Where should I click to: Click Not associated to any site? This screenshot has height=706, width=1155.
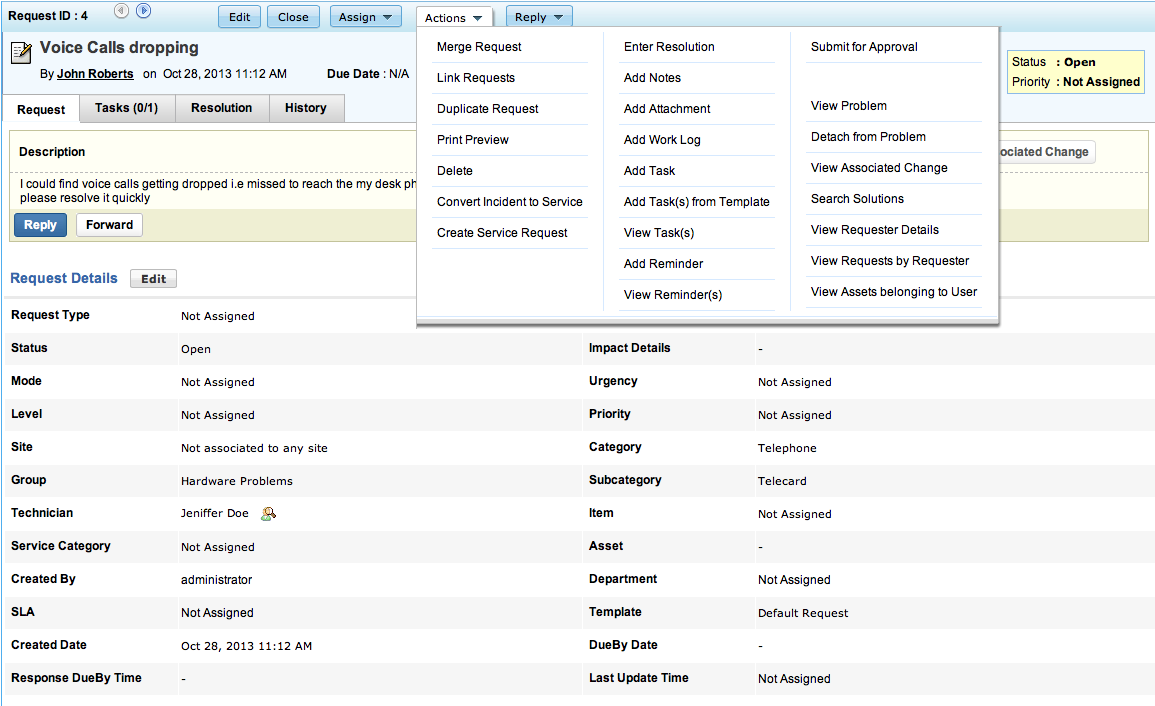(254, 447)
